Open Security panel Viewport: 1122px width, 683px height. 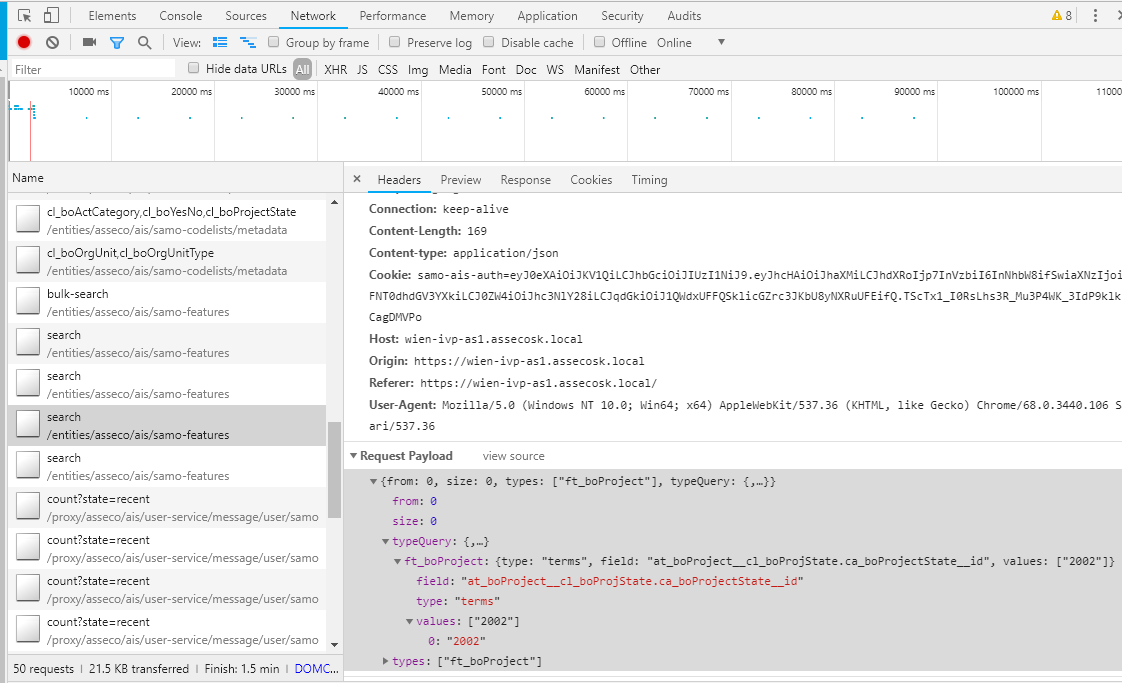[x=622, y=15]
